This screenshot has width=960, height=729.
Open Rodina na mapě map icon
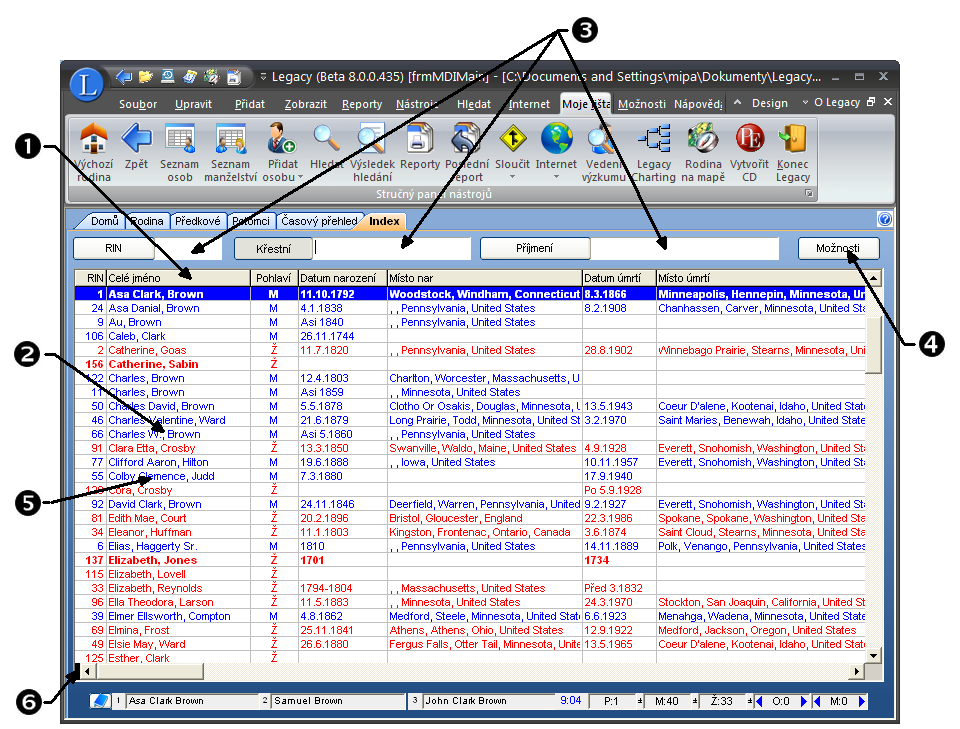[704, 139]
